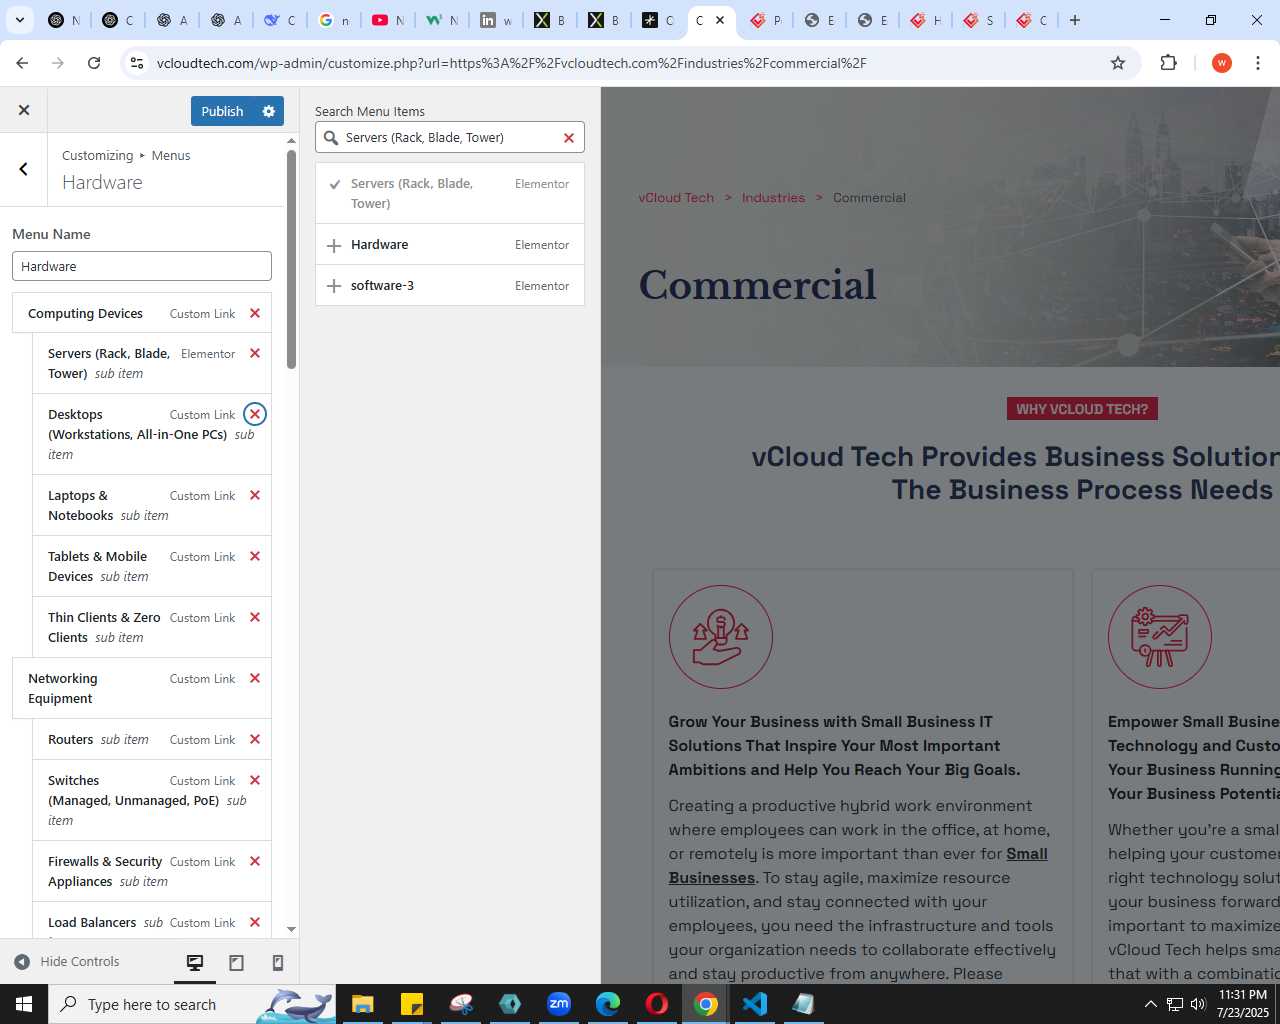This screenshot has width=1280, height=1024.
Task: Open Windows Start menu
Action: (x=24, y=1004)
